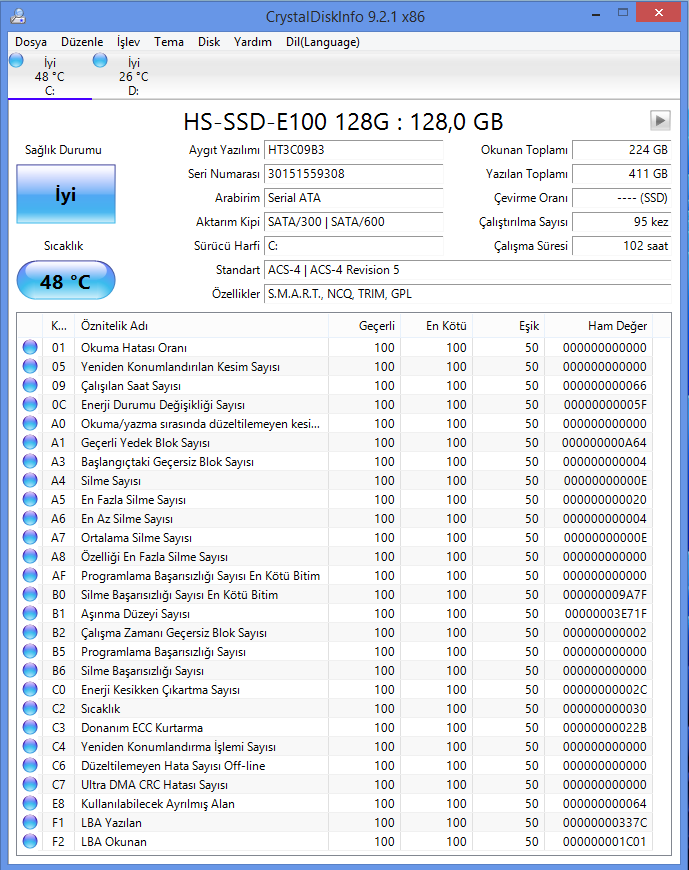
Task: Click the Geçerli column header
Action: click(364, 326)
